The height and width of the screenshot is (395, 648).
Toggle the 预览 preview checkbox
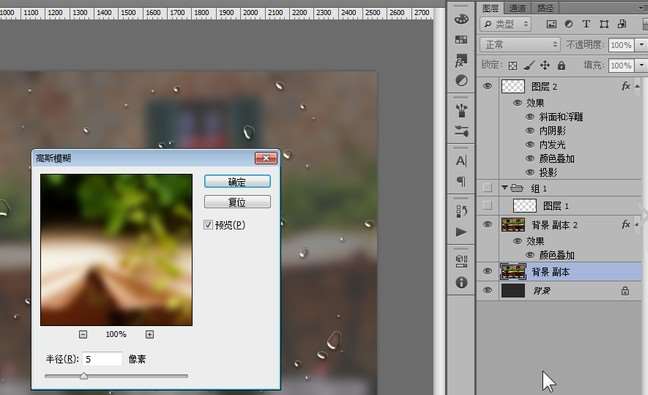point(208,225)
